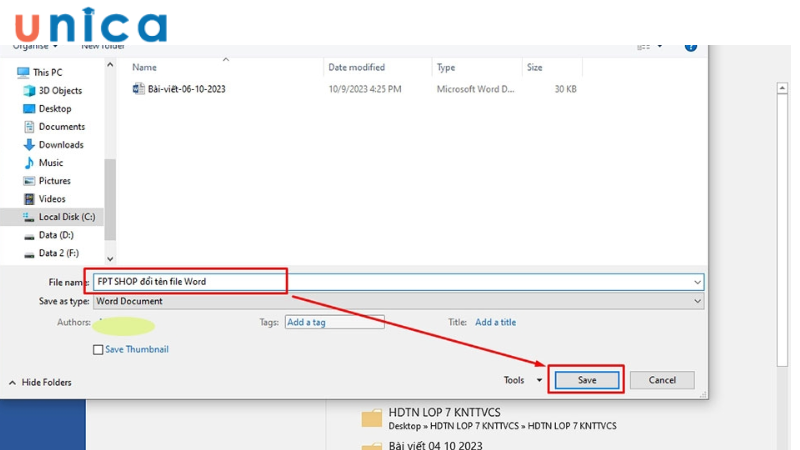The height and width of the screenshot is (450, 800).
Task: Open the 3D Objects folder icon
Action: tap(29, 90)
